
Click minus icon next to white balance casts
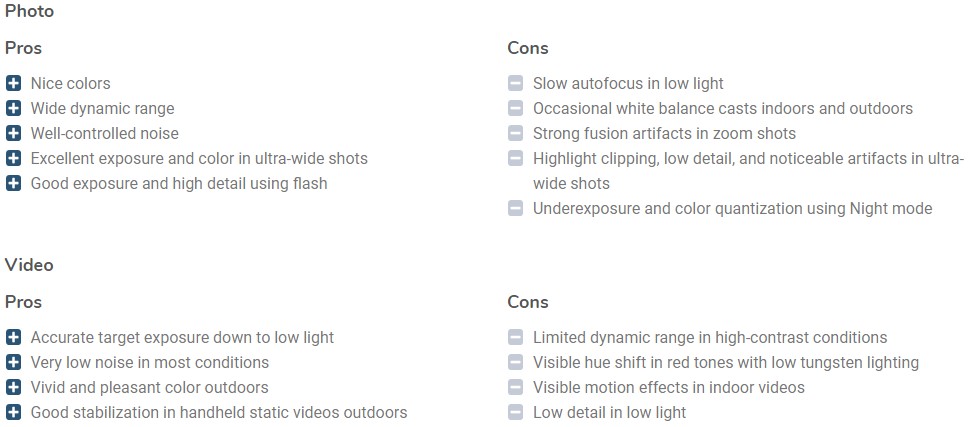coord(515,108)
